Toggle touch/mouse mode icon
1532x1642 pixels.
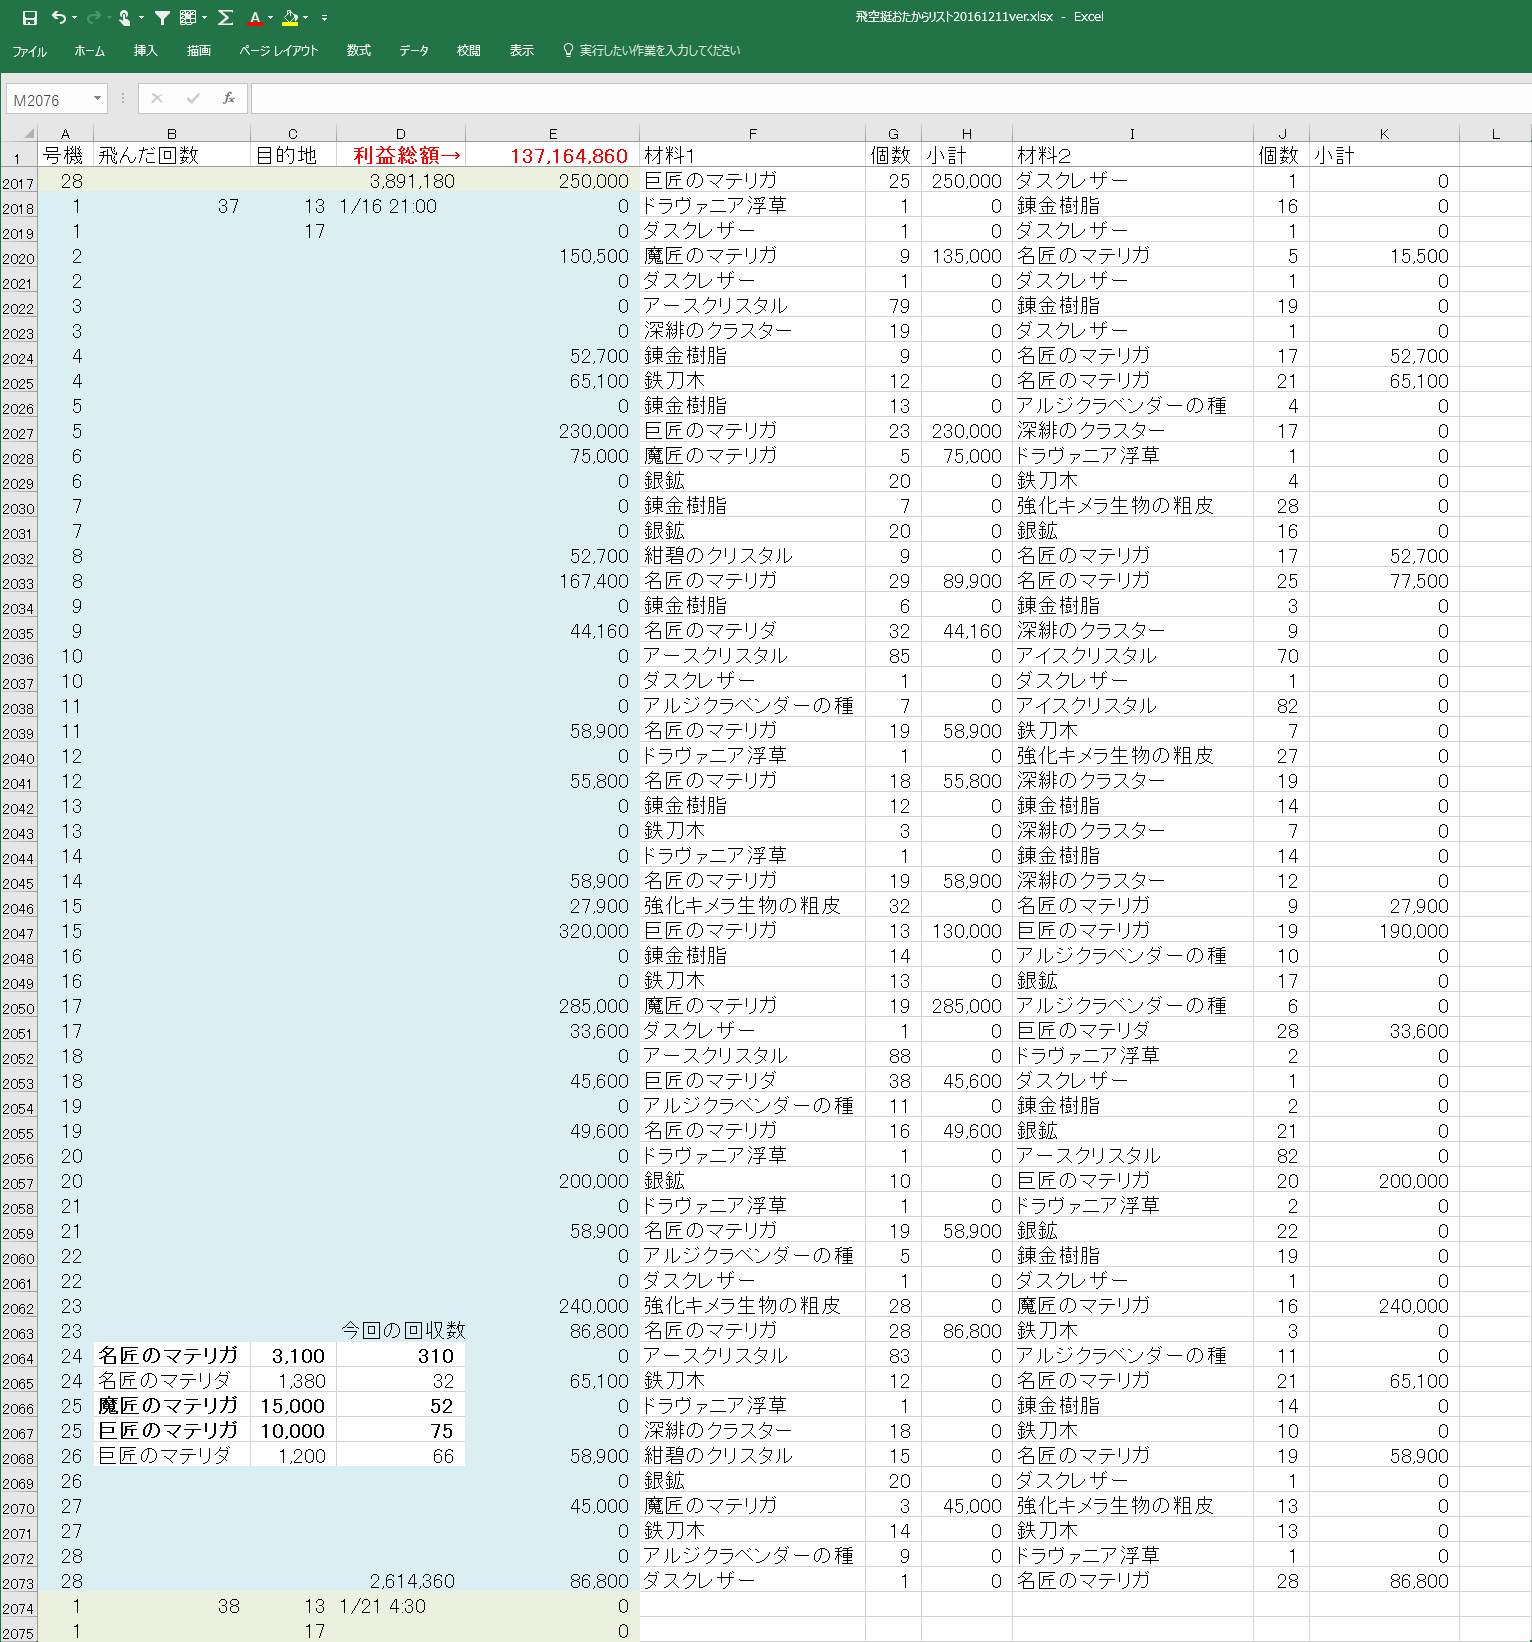coord(124,17)
